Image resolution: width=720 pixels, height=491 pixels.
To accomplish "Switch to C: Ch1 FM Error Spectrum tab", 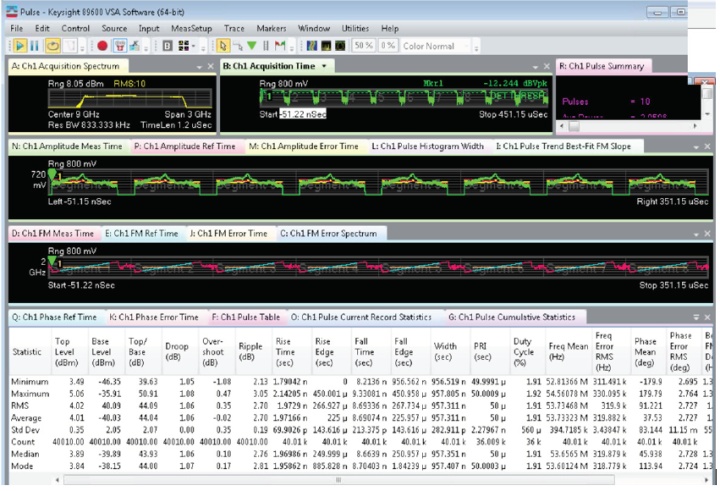I will pyautogui.click(x=329, y=233).
